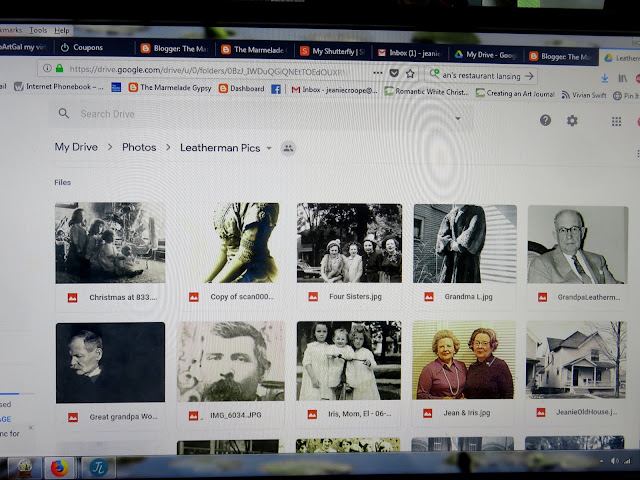Viewport: 640px width, 480px height.
Task: Click the Pocket save icon in address bar
Action: point(394,73)
